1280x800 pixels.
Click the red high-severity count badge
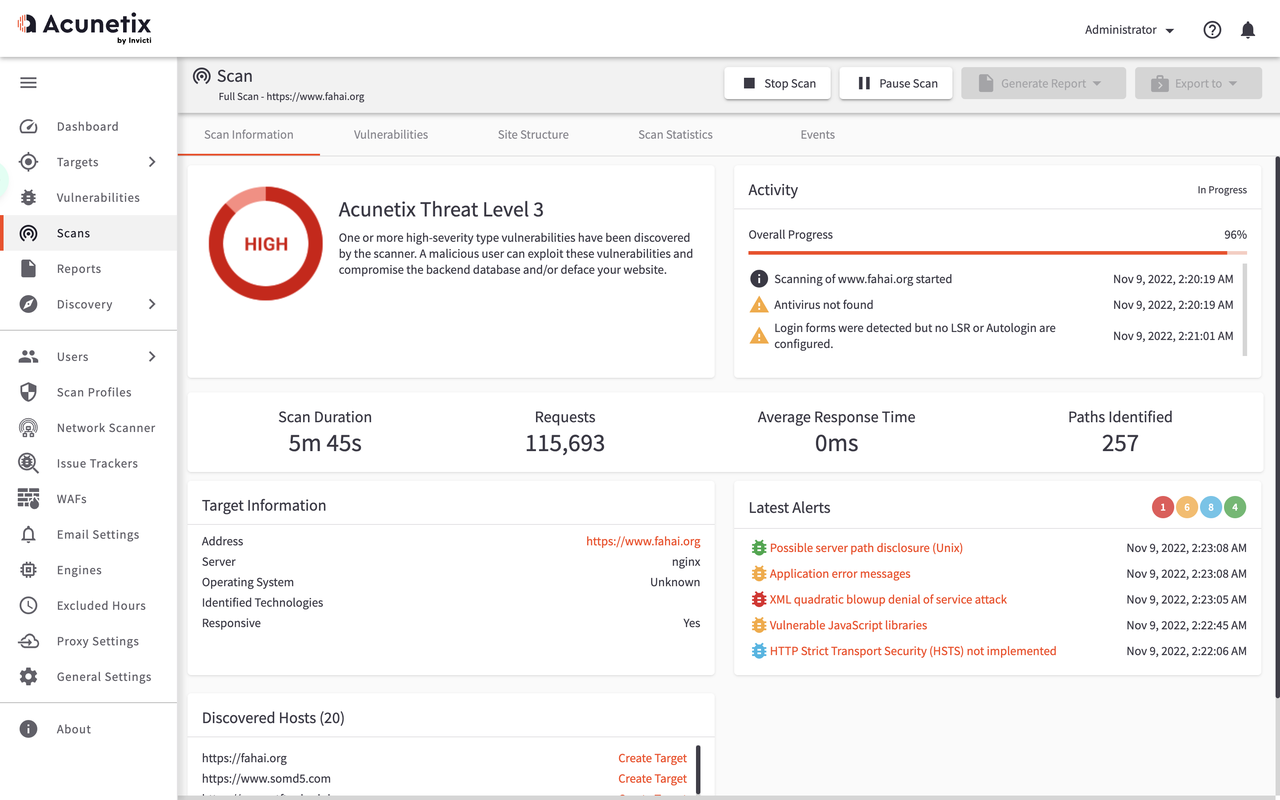[1162, 507]
